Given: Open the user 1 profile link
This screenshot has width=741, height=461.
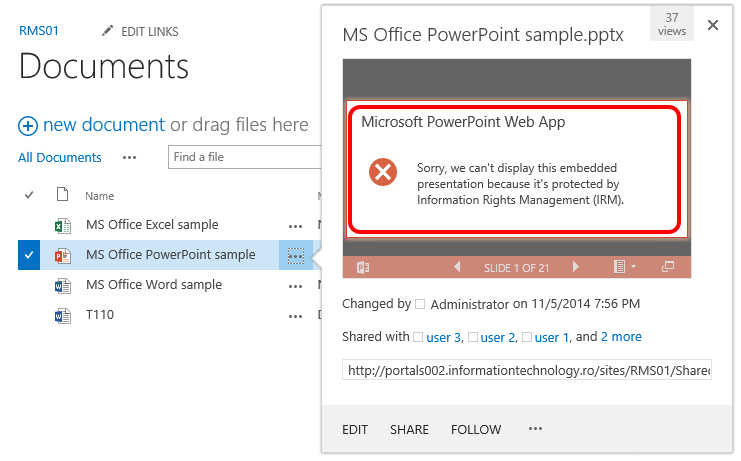Looking at the screenshot, I should coord(552,337).
